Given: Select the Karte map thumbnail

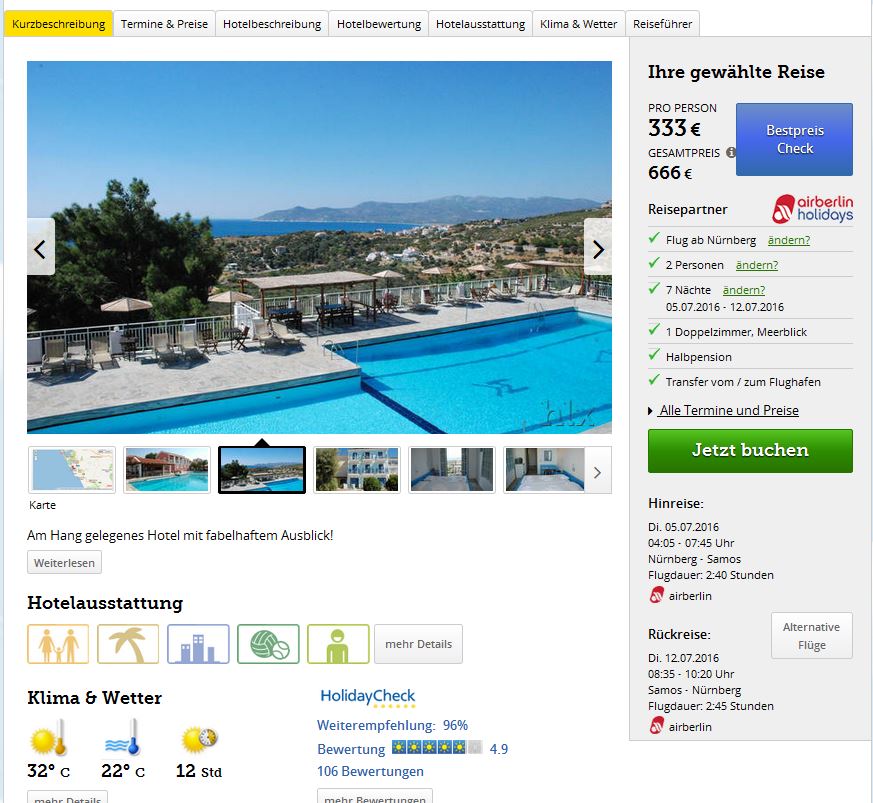Looking at the screenshot, I should click(72, 469).
